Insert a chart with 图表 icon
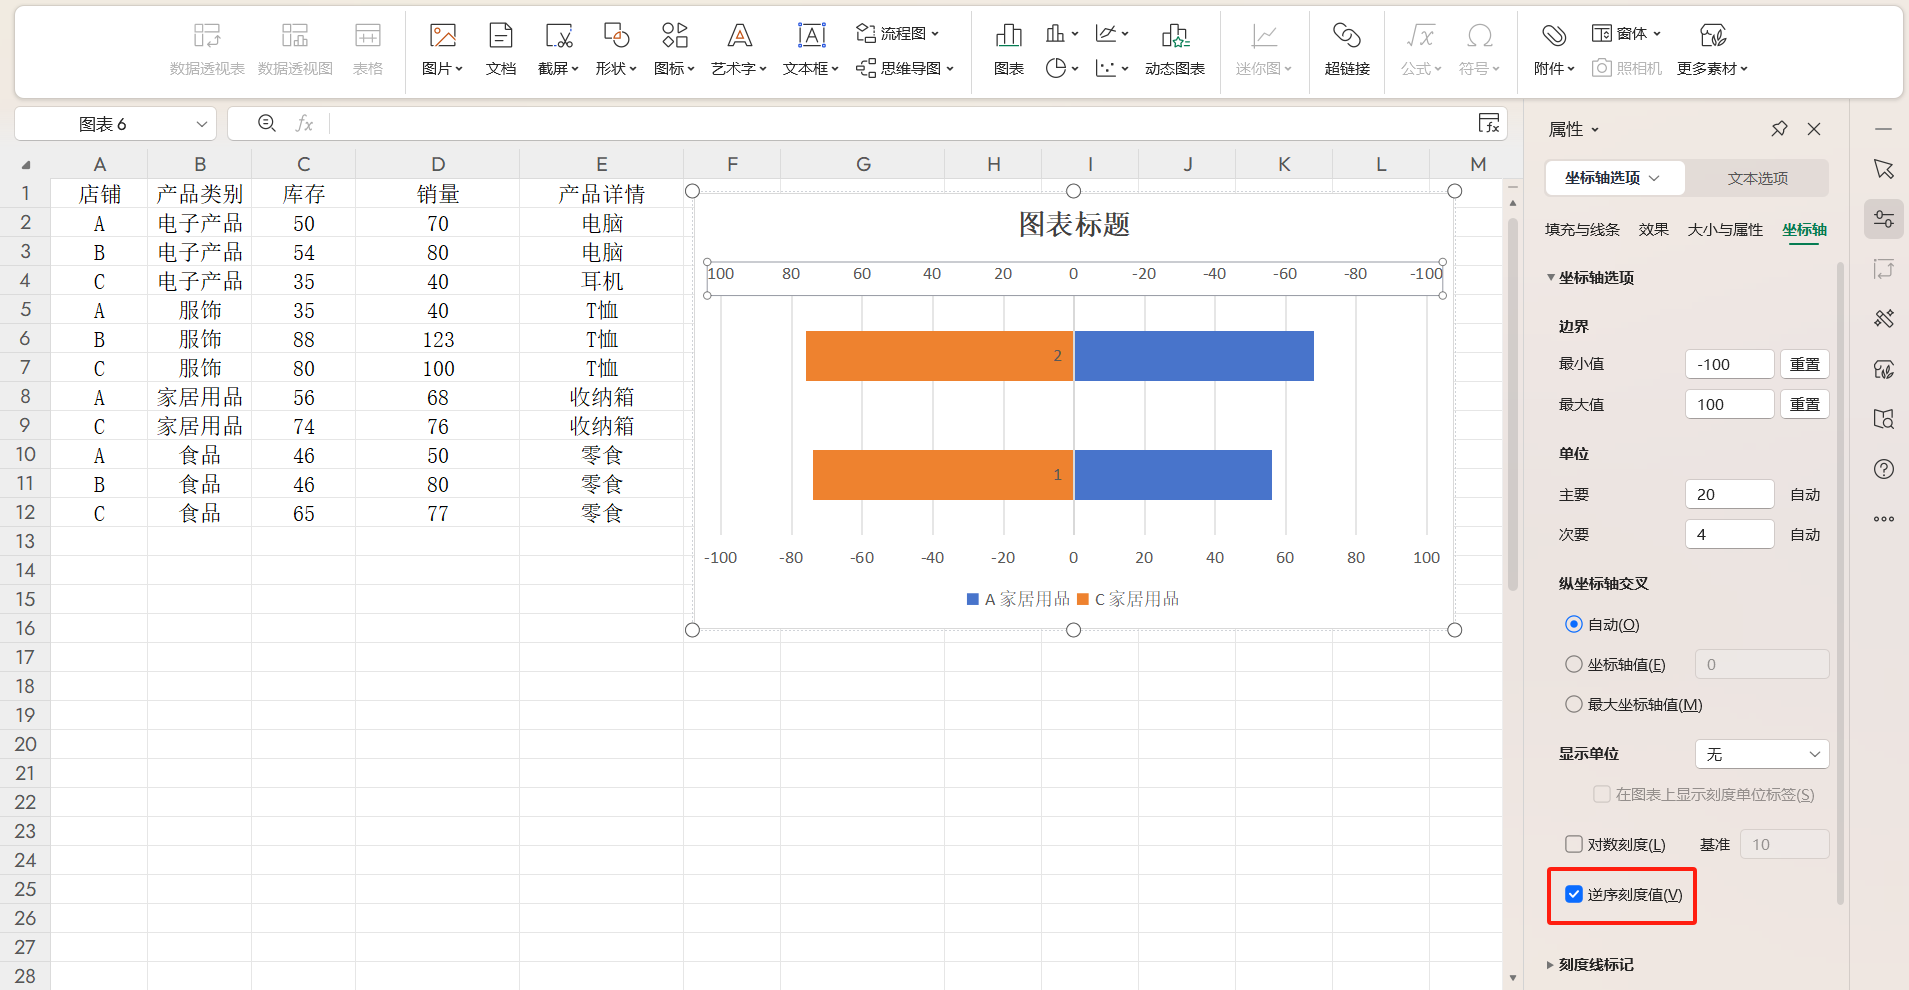 pos(1008,37)
